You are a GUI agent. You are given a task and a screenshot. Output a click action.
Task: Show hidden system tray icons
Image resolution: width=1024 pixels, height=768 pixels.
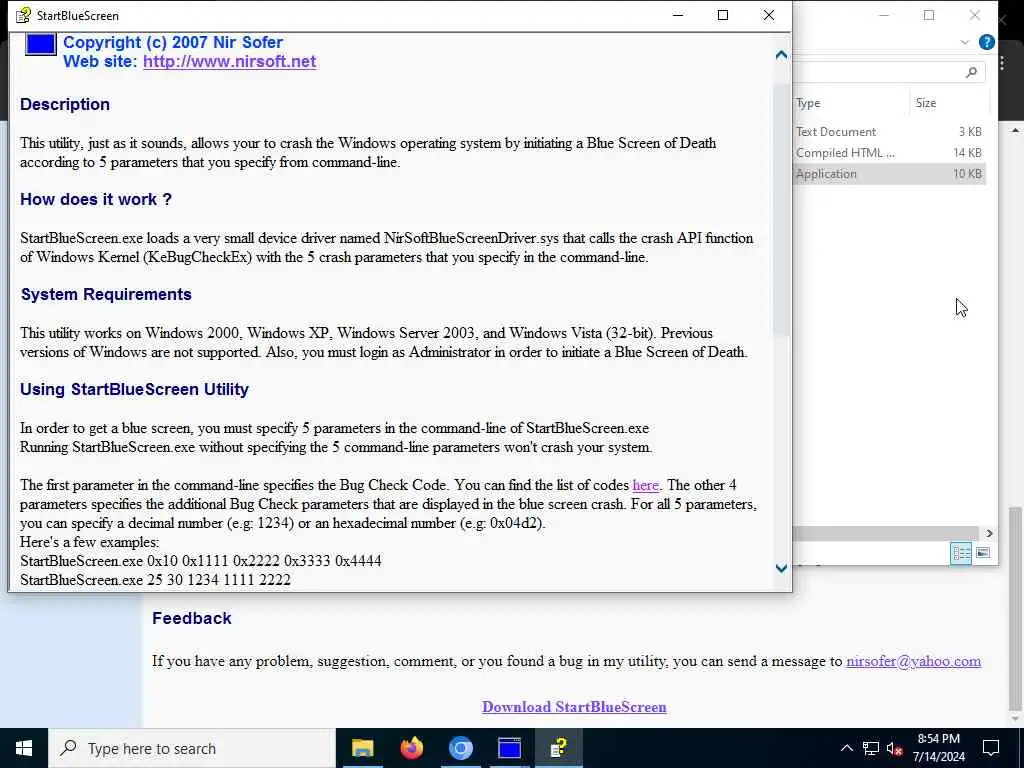coord(846,748)
